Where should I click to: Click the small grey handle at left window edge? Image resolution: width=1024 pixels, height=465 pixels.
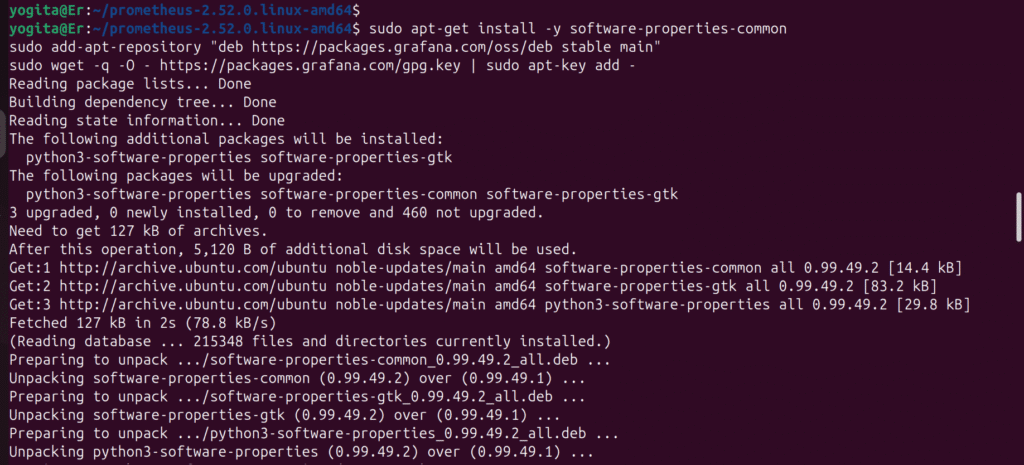3,134
